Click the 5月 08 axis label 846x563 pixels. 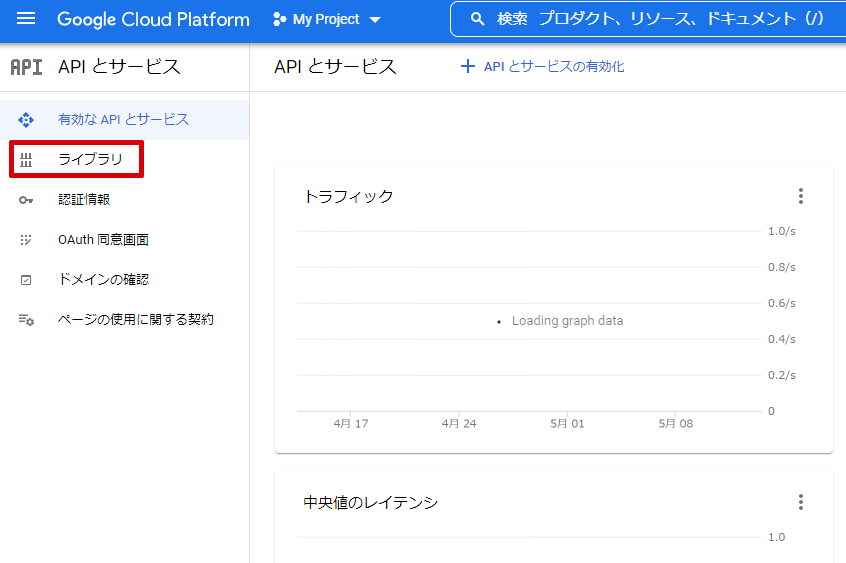click(x=676, y=424)
